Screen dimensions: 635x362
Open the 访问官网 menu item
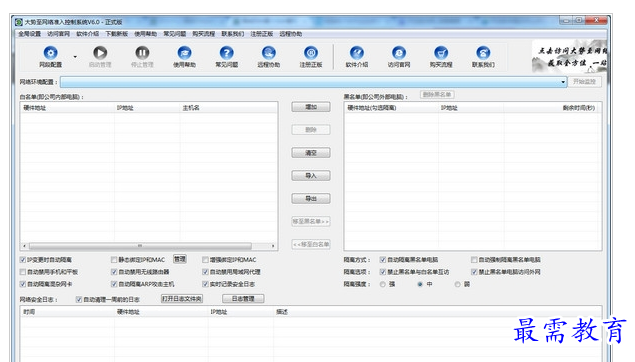point(58,34)
